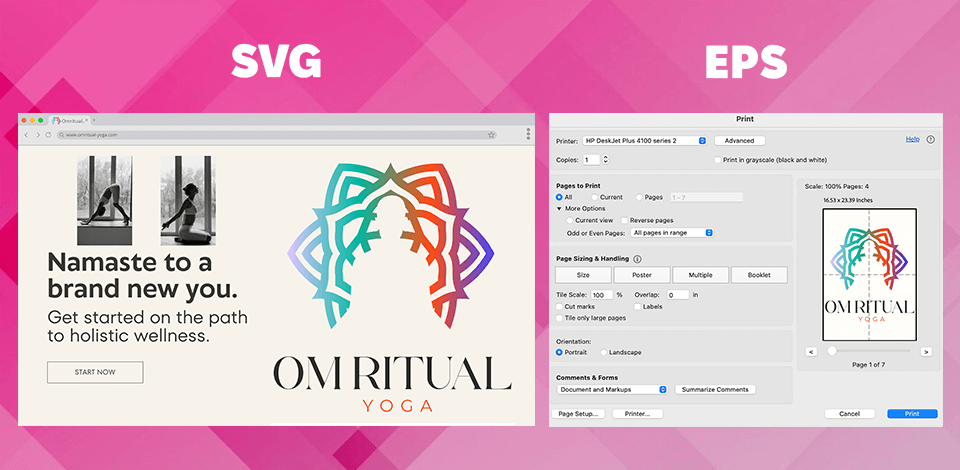960x470 pixels.
Task: Click the omritual-yoga.com address bar
Action: [x=277, y=135]
